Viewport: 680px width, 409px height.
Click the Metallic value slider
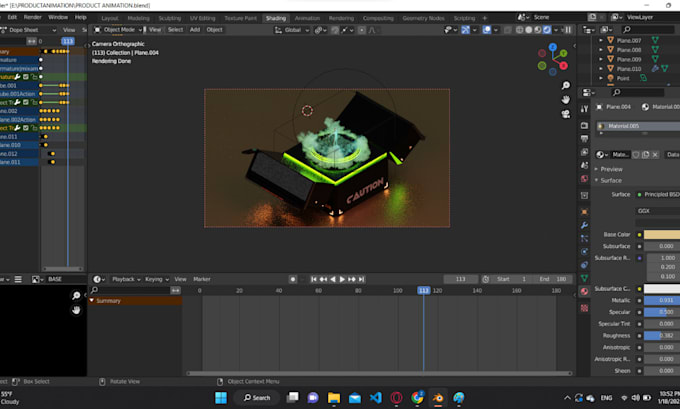click(662, 300)
